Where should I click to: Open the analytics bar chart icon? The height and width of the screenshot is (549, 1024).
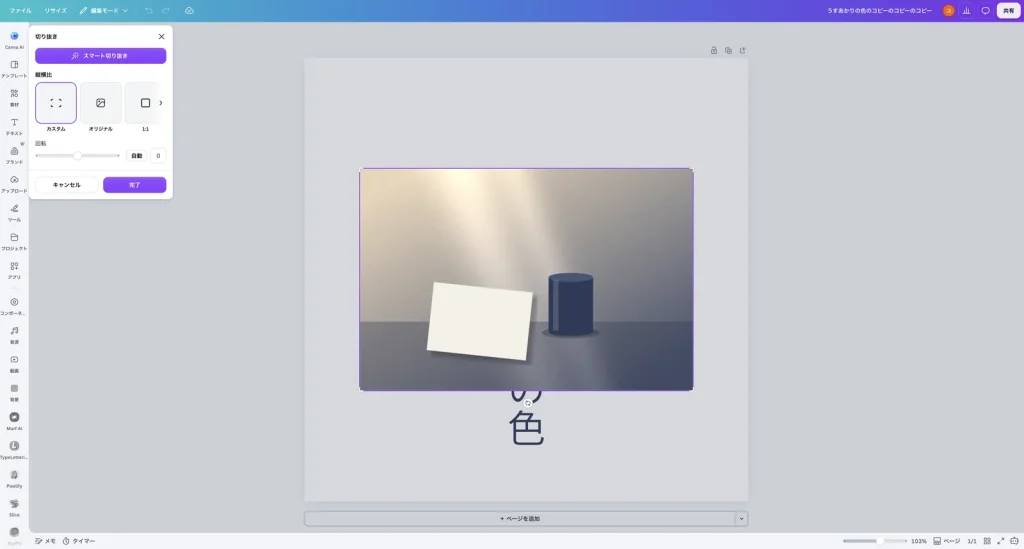967,10
